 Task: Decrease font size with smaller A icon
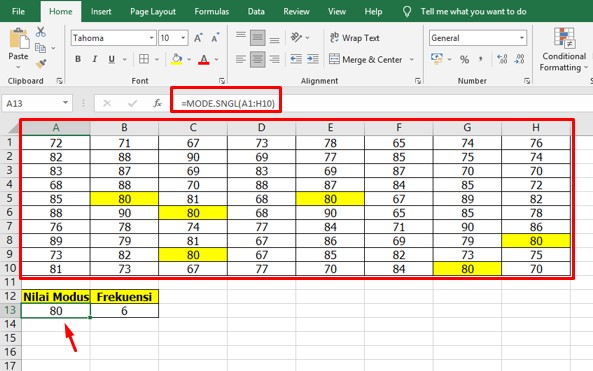[x=215, y=38]
